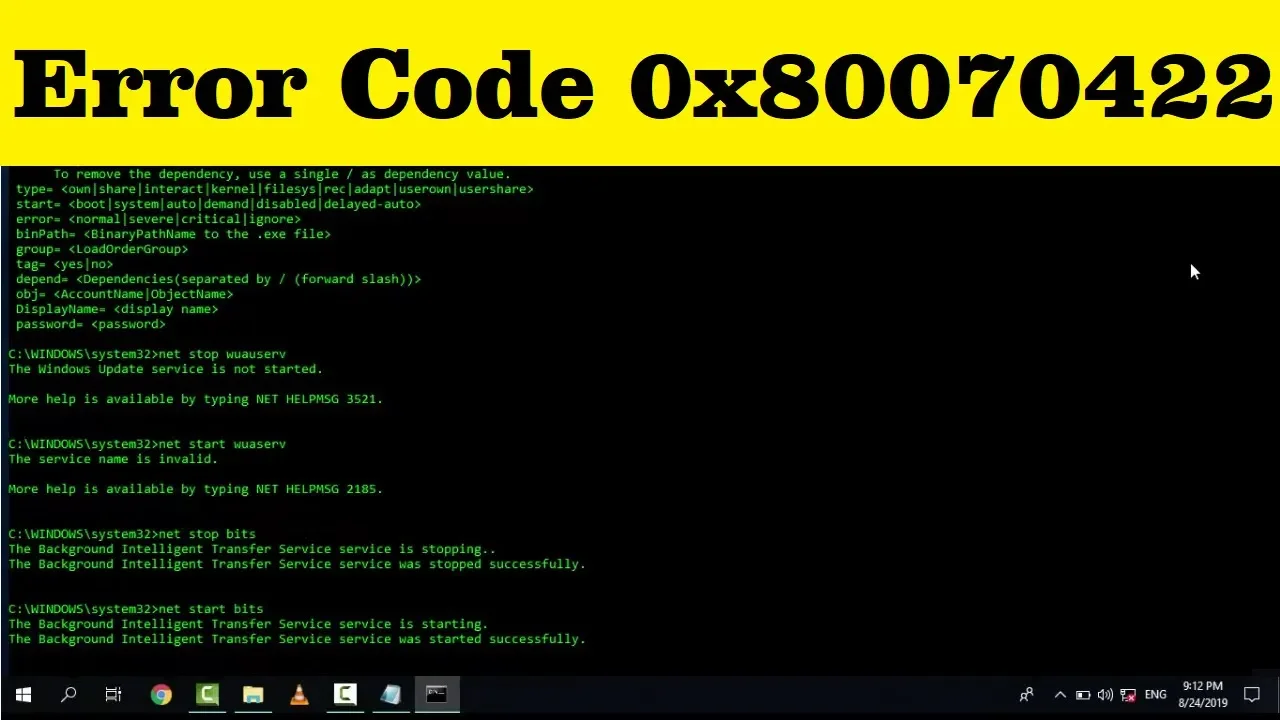
Task: Click the BITS 'service is stopping..' line
Action: click(252, 549)
